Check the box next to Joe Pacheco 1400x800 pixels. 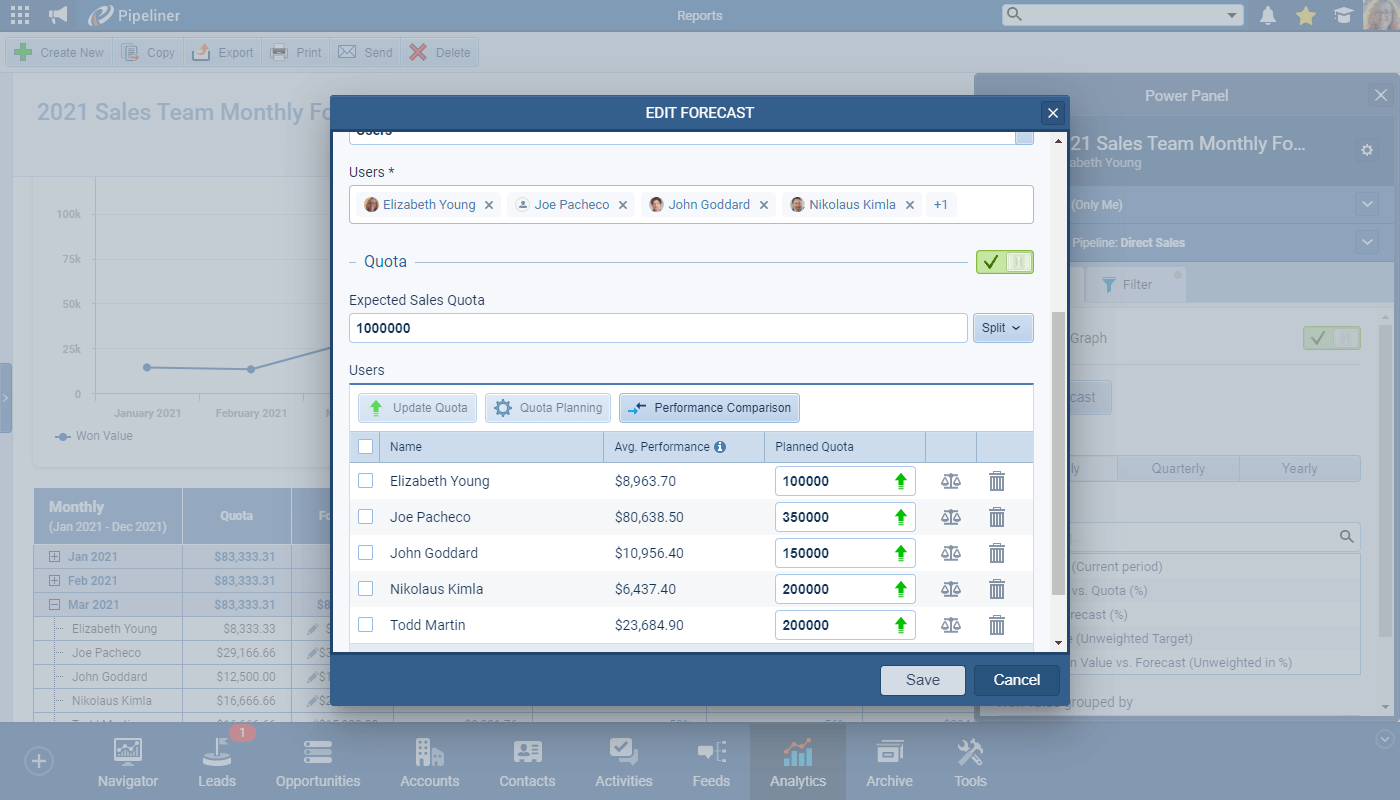click(366, 517)
